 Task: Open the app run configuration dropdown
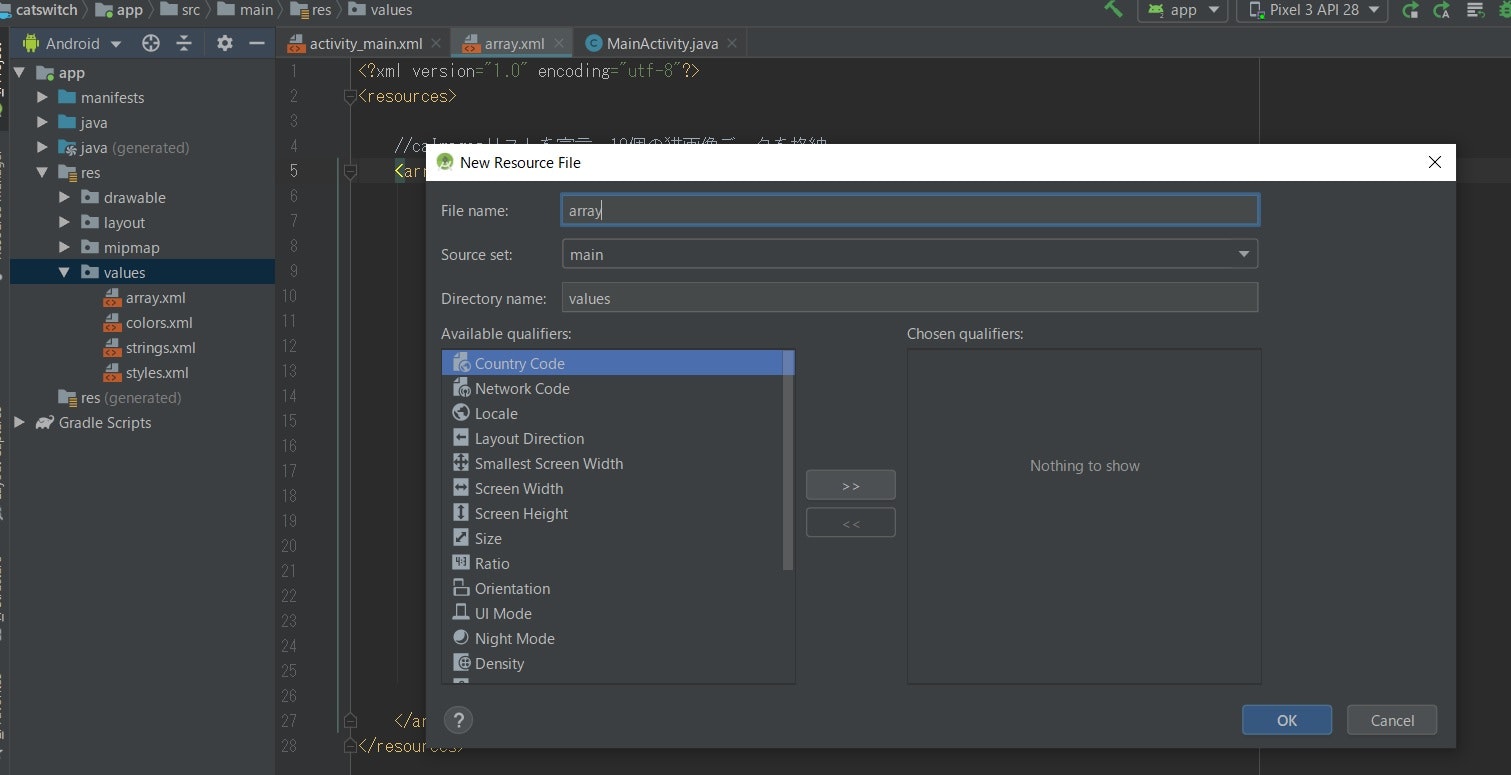(1182, 10)
